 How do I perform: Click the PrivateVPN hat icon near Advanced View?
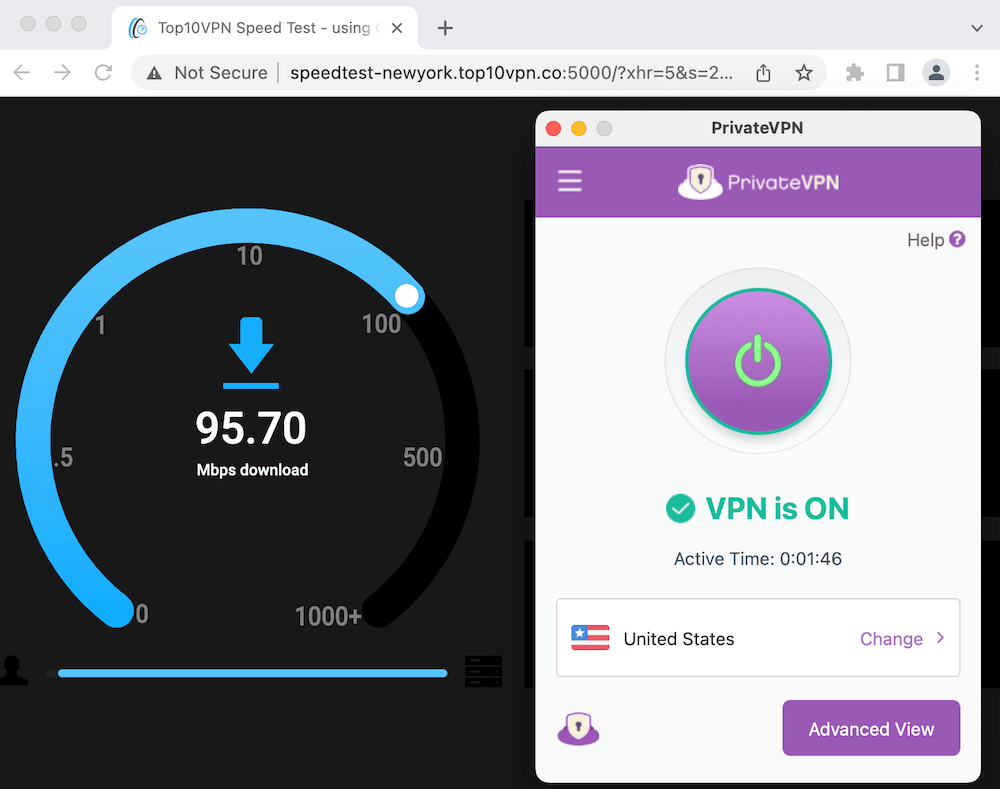578,728
